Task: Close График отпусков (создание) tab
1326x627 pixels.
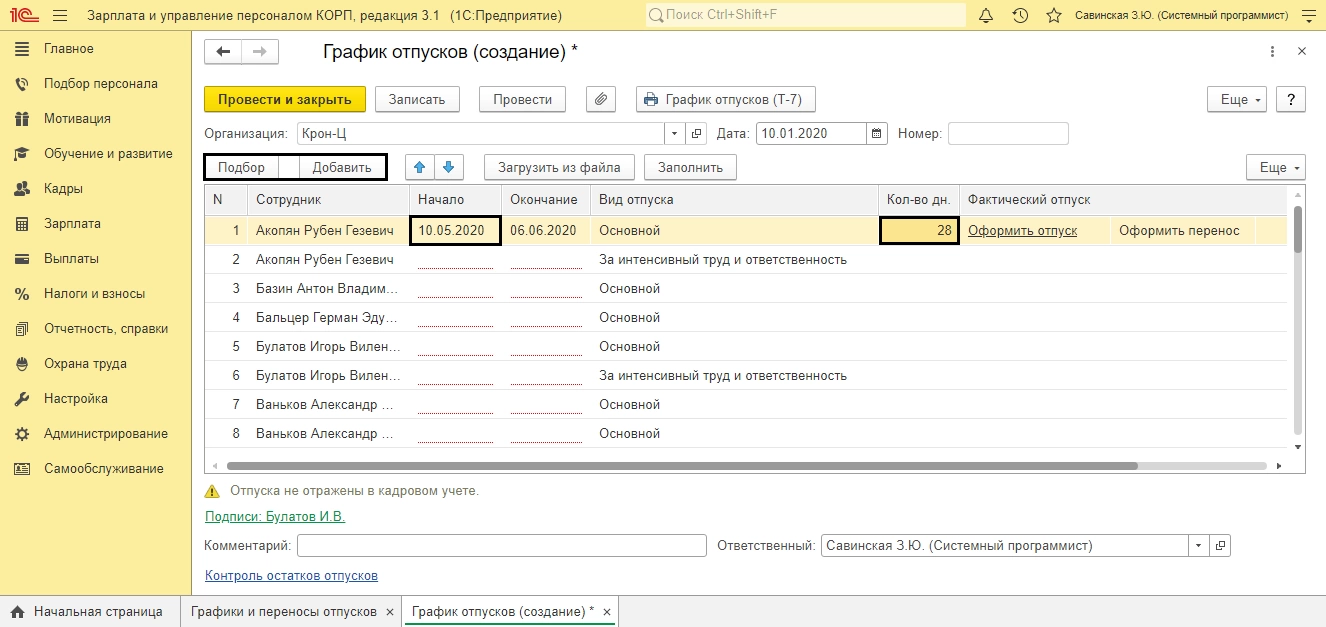Action: click(606, 611)
